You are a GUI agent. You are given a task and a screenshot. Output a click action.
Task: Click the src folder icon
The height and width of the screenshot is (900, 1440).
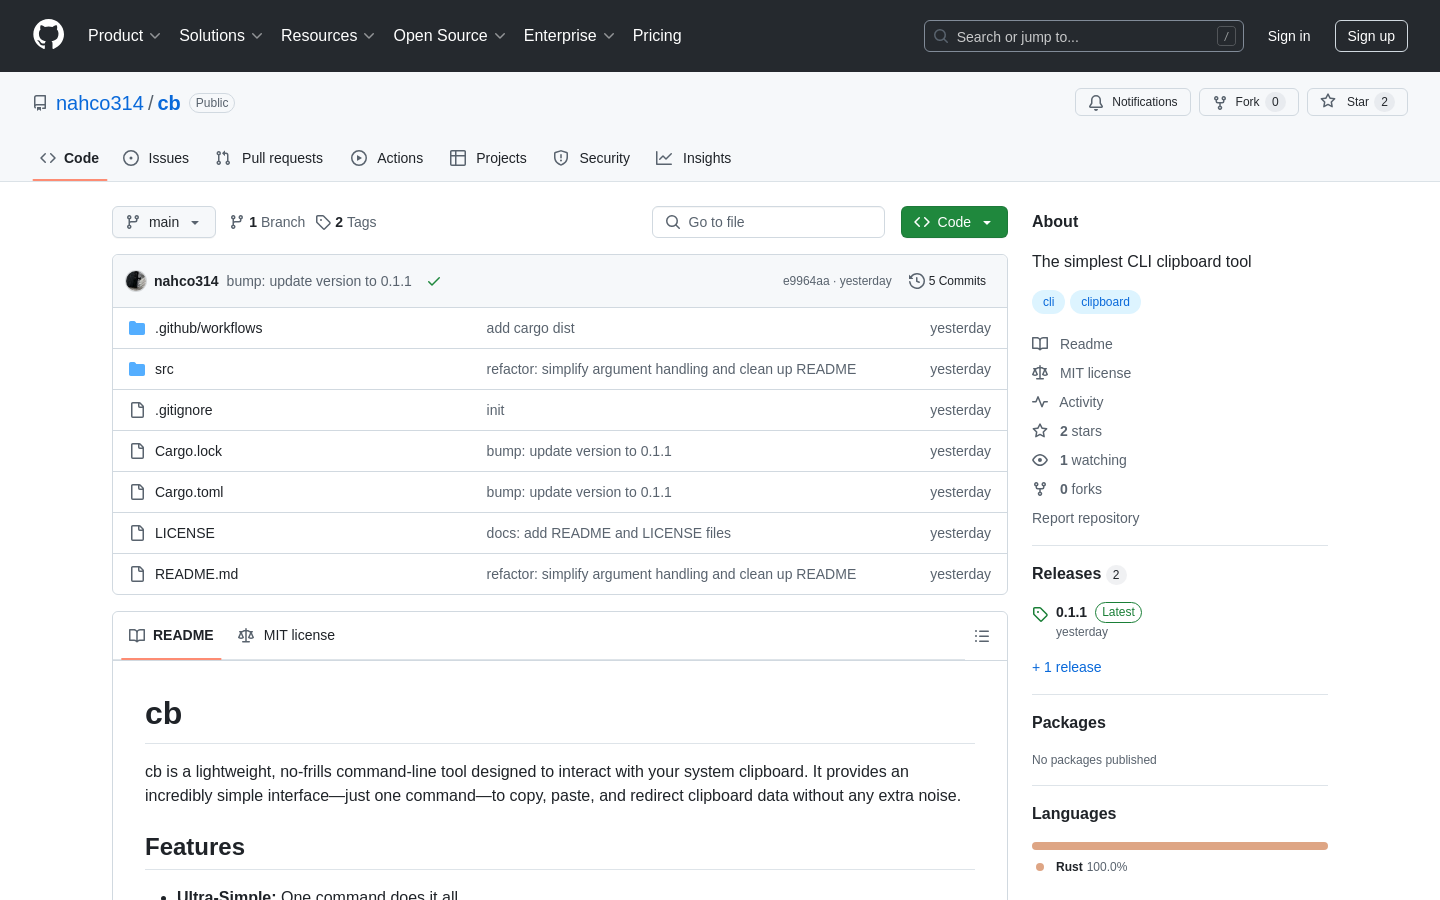tap(137, 369)
